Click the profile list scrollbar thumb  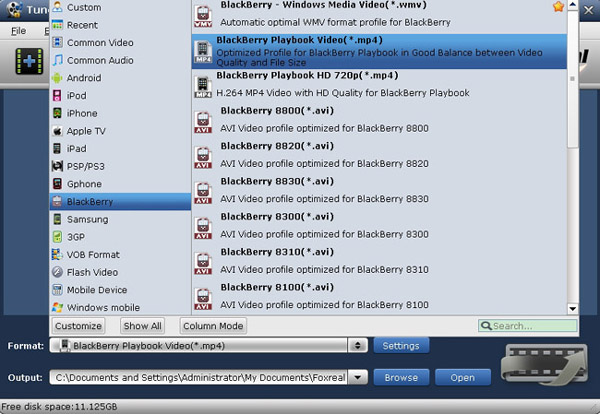pyautogui.click(x=572, y=78)
